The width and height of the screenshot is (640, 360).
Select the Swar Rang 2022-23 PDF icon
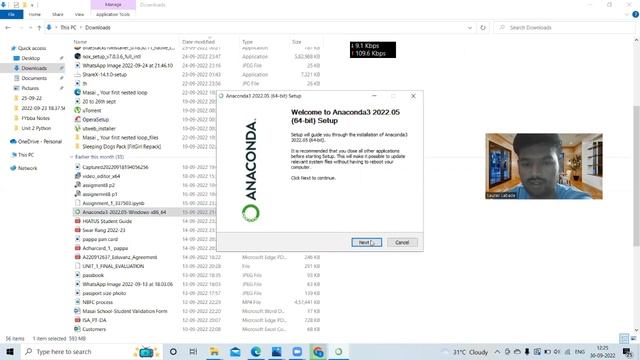(x=78, y=230)
